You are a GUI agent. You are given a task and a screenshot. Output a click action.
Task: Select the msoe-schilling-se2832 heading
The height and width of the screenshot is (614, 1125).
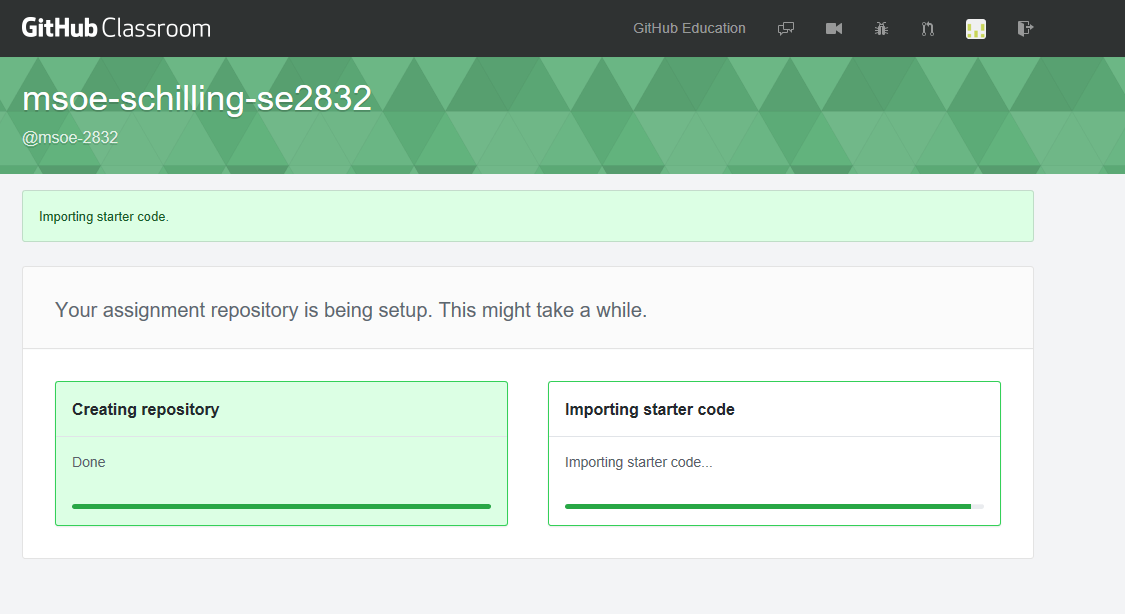[x=196, y=97]
